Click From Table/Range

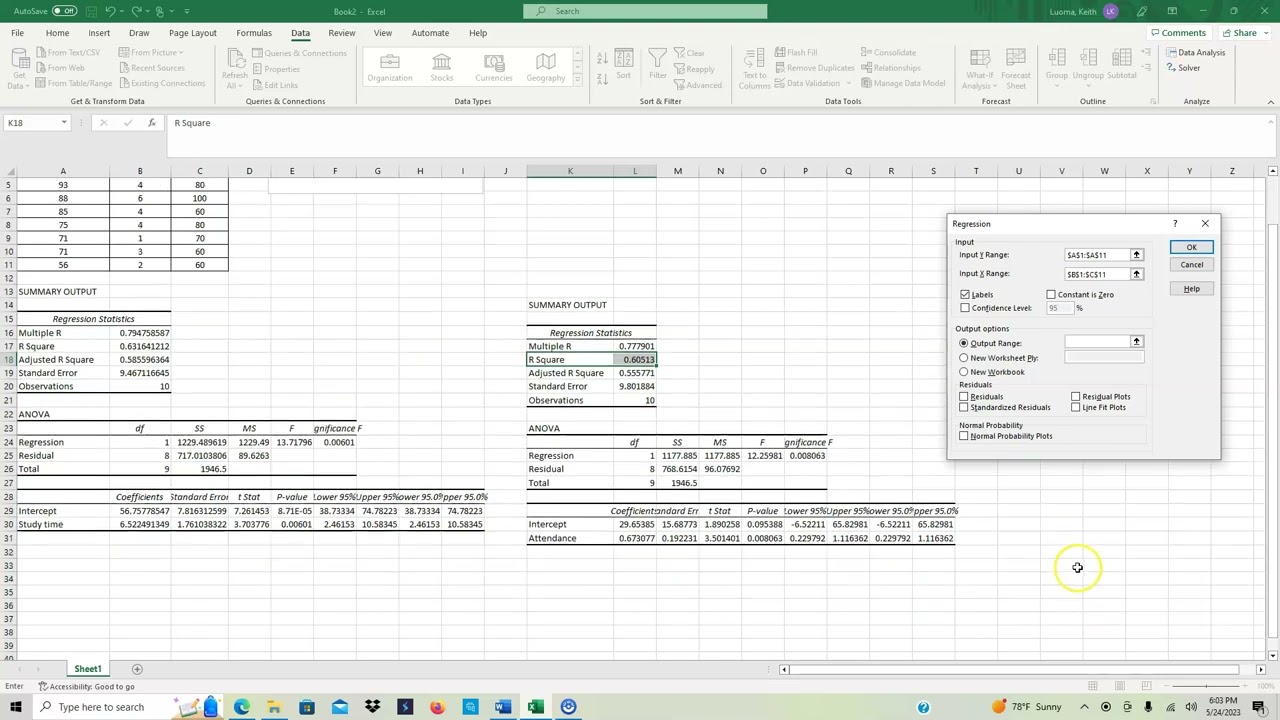[x=75, y=83]
